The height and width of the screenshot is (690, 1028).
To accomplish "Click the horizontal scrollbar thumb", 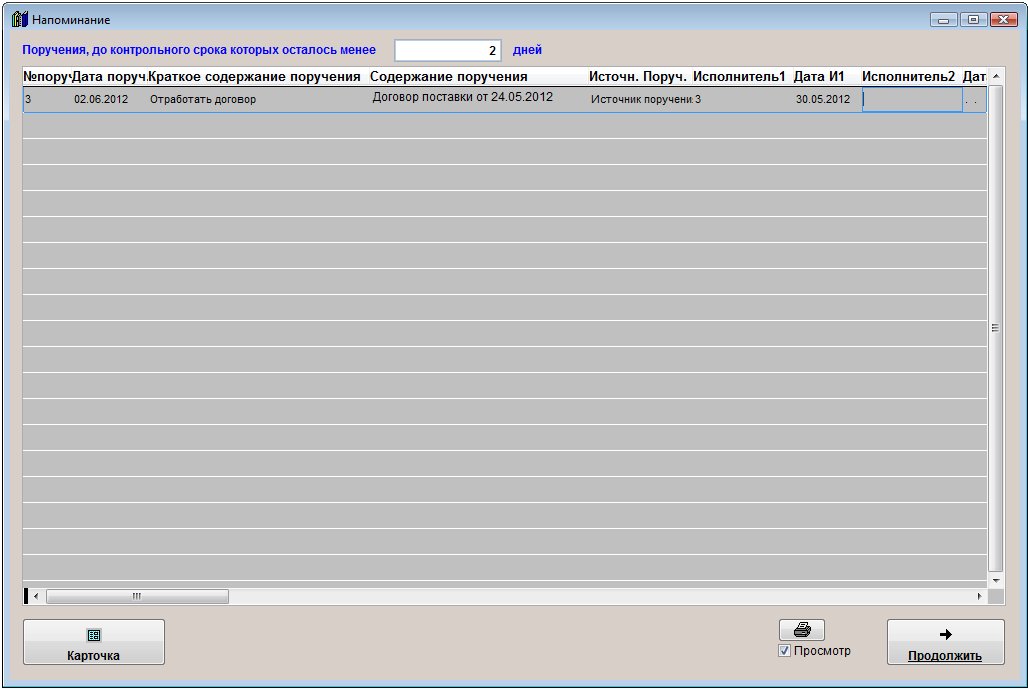I will tap(137, 596).
